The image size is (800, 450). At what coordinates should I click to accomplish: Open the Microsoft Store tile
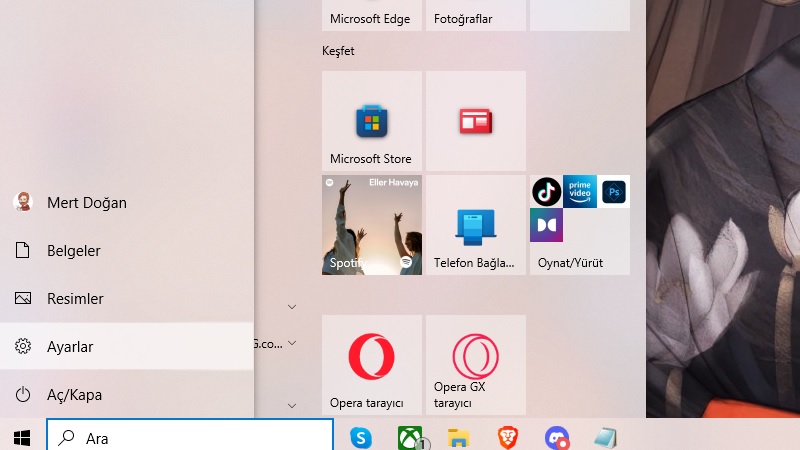372,121
